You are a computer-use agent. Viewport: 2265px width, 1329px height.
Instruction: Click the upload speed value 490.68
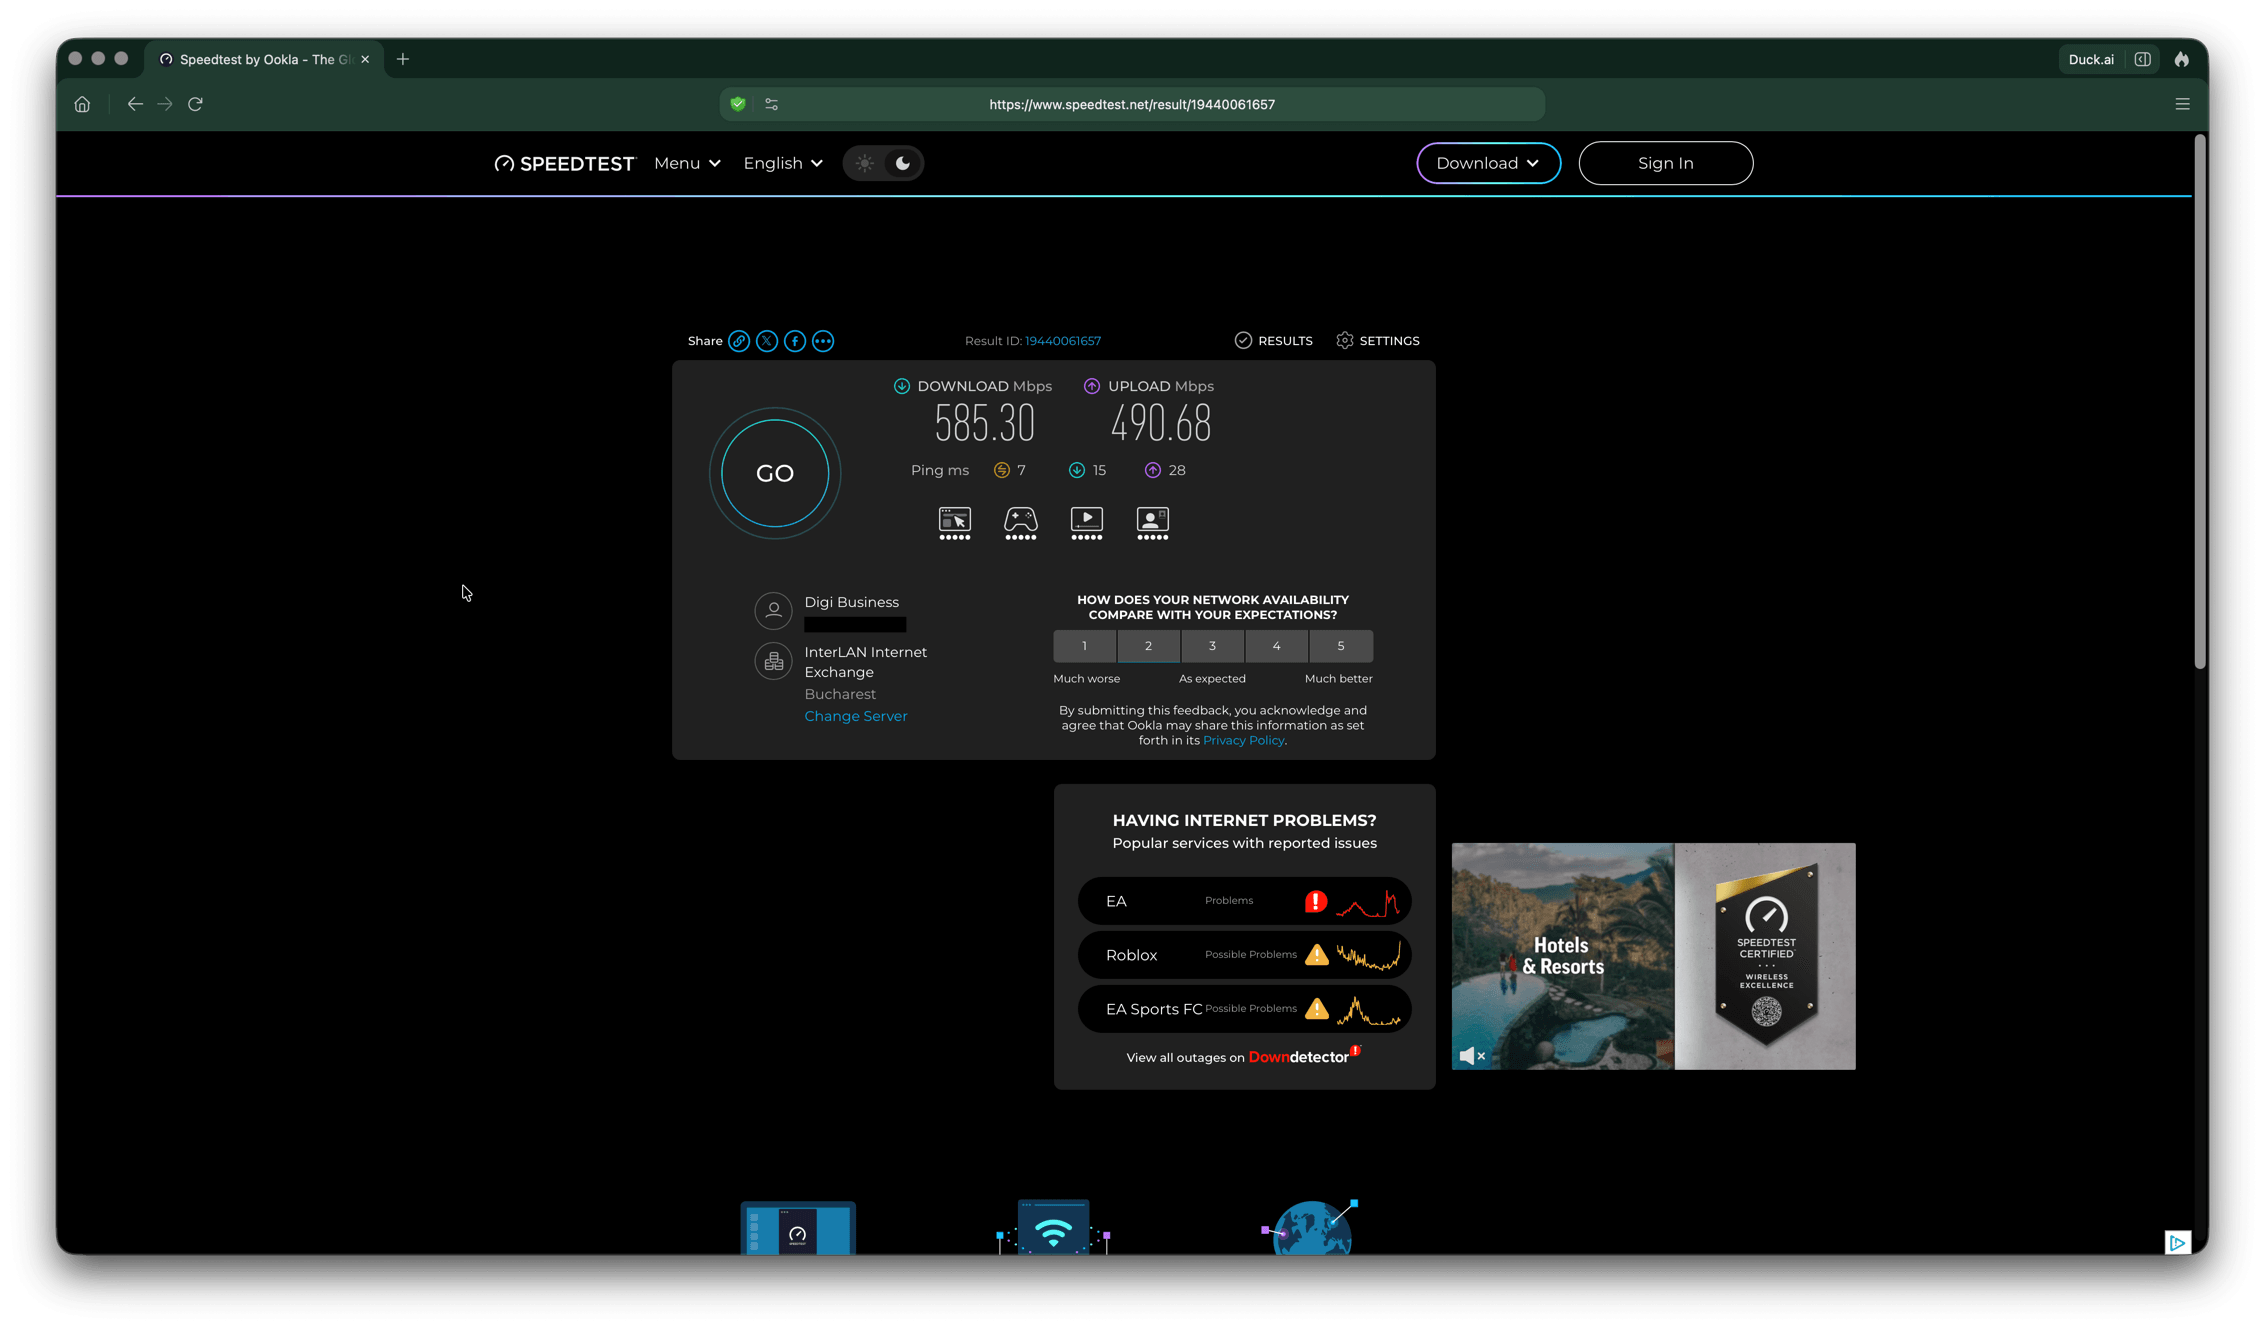tap(1161, 424)
